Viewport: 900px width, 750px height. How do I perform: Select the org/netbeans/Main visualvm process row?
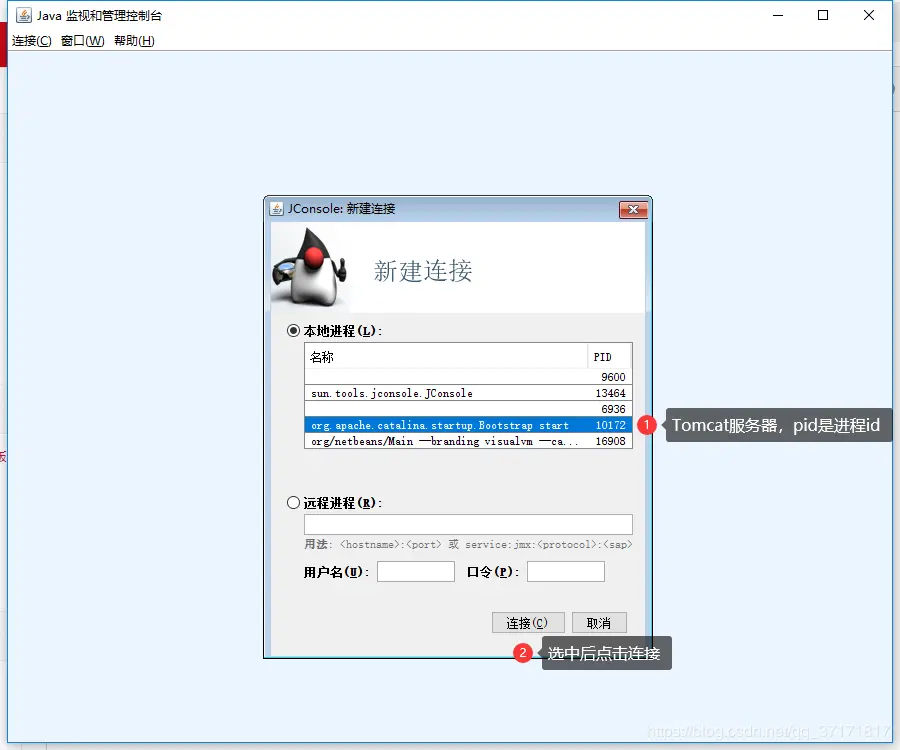click(468, 441)
